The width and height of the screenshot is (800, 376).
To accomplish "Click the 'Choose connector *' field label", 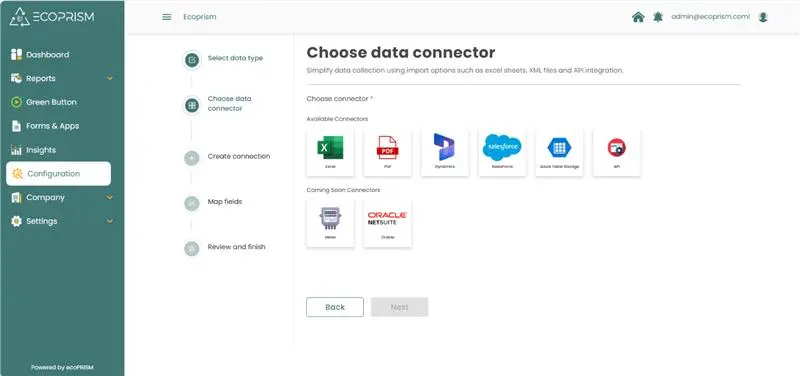I will pos(340,98).
